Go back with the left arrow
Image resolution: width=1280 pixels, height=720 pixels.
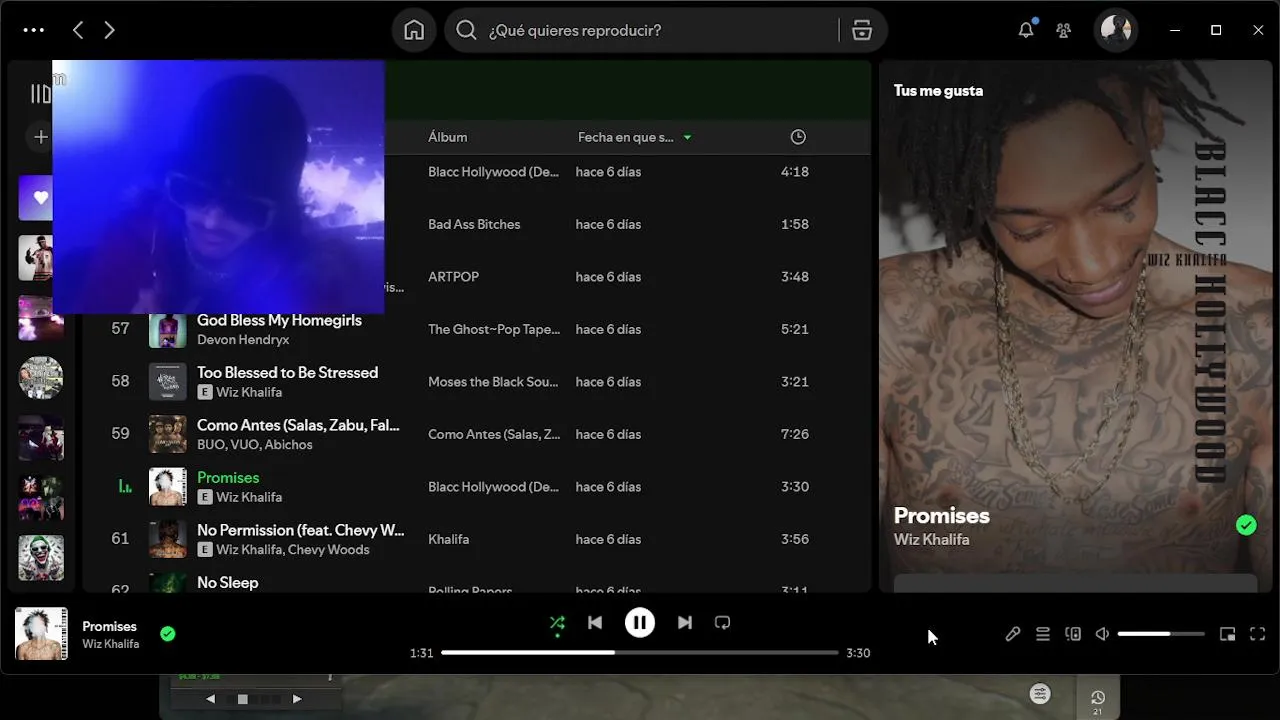coord(78,30)
